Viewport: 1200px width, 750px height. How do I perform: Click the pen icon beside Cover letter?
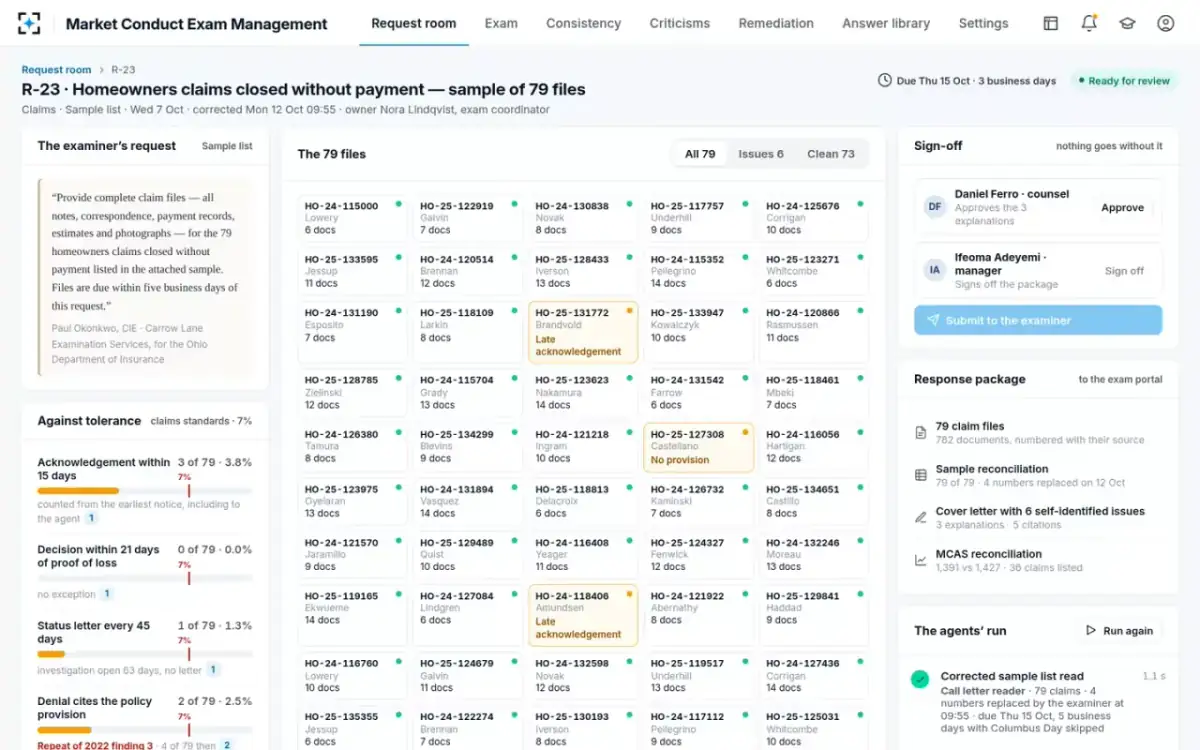921,518
